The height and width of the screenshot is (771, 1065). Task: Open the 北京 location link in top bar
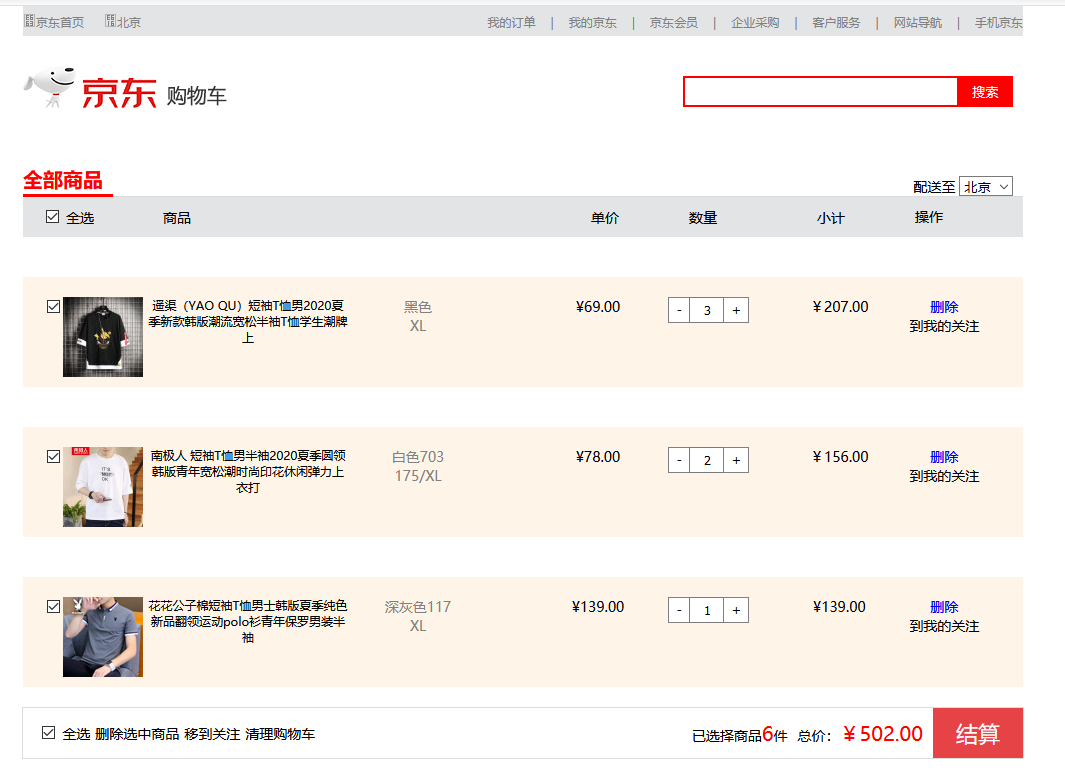123,22
